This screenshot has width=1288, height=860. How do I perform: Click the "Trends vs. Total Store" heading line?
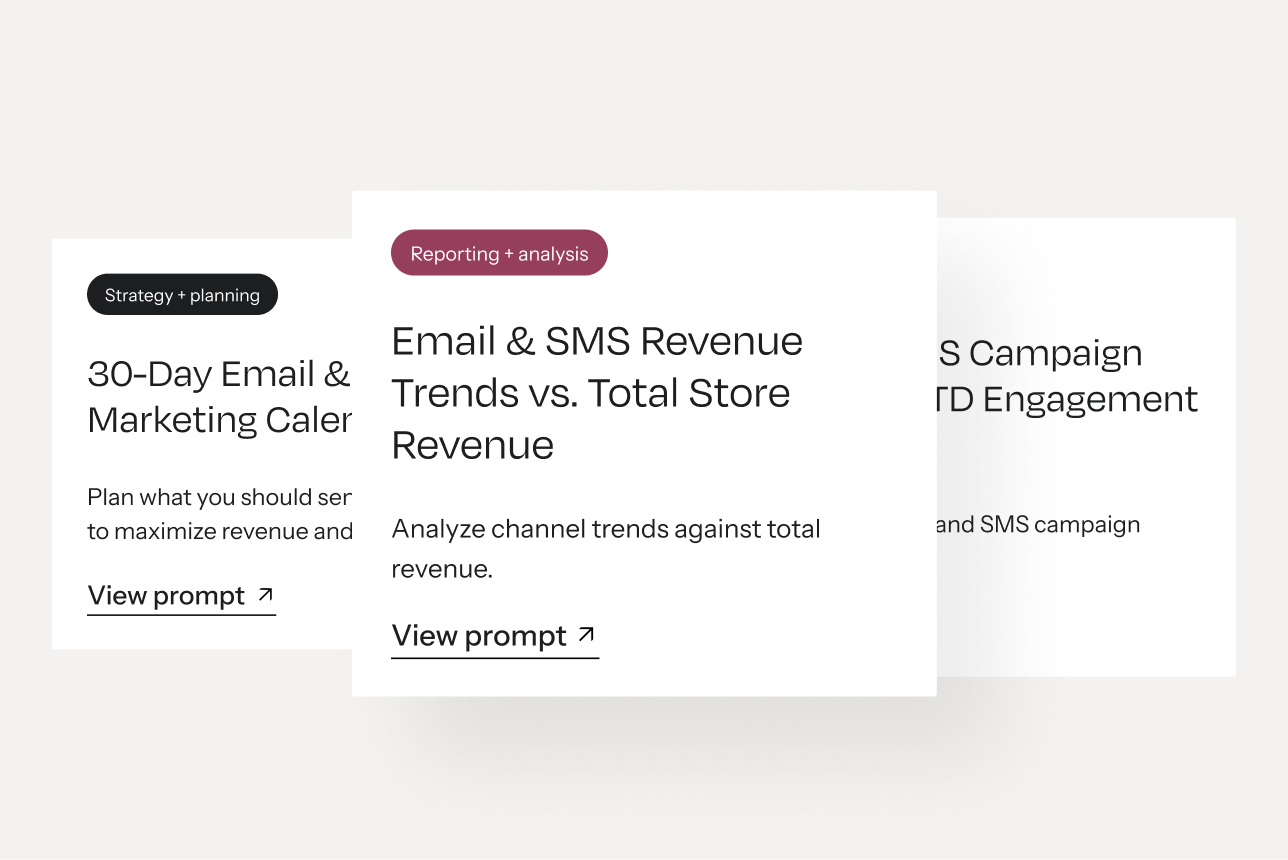(x=591, y=393)
